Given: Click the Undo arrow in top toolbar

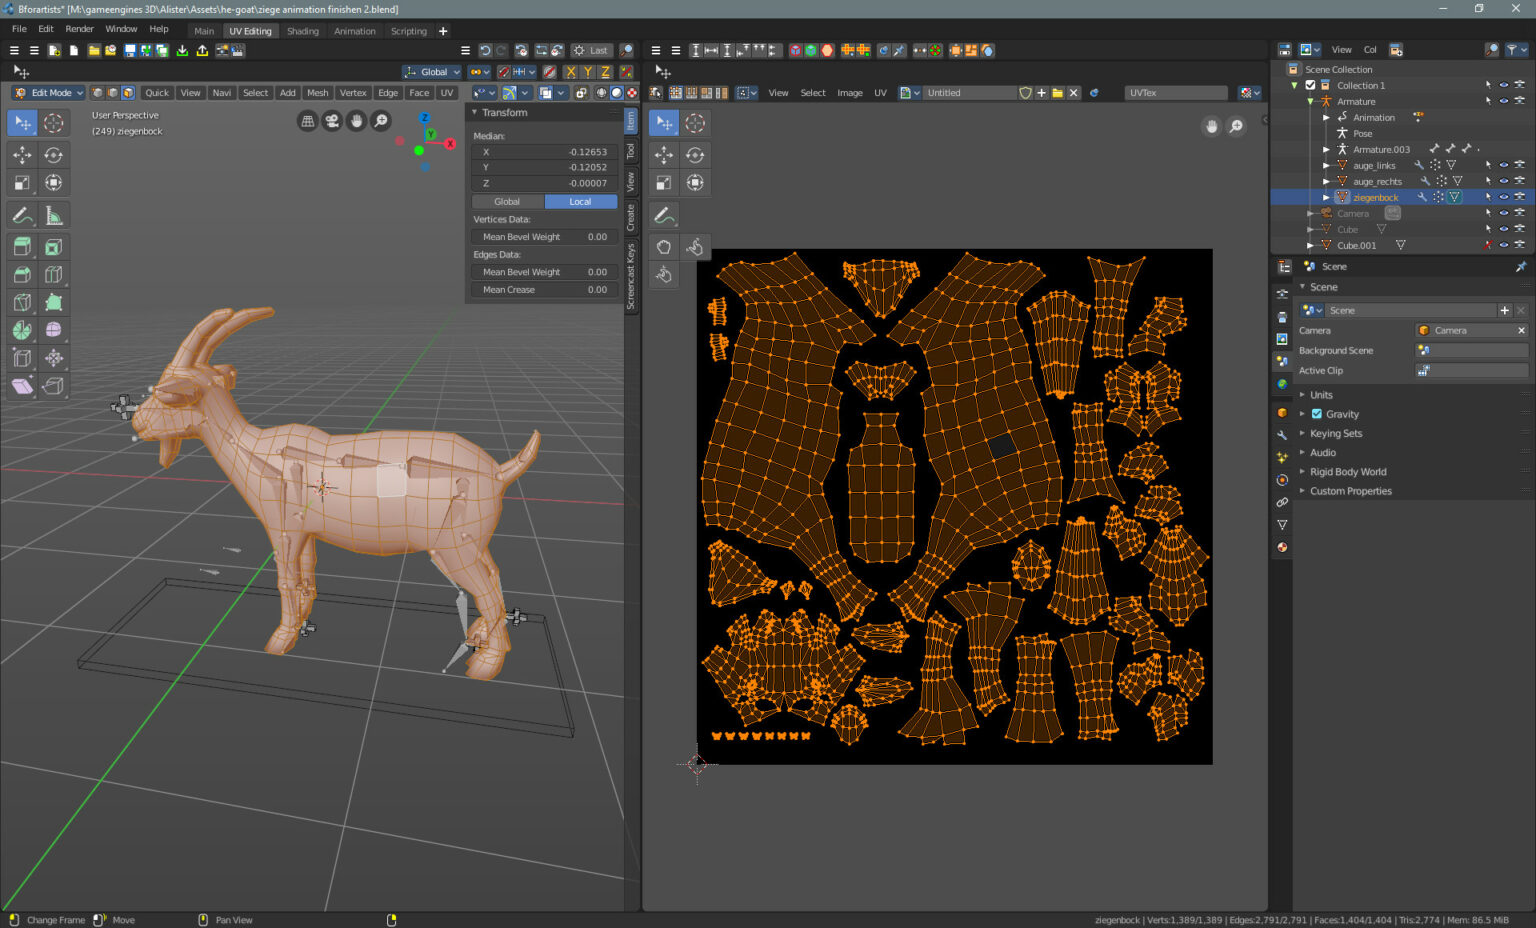Looking at the screenshot, I should tap(485, 50).
